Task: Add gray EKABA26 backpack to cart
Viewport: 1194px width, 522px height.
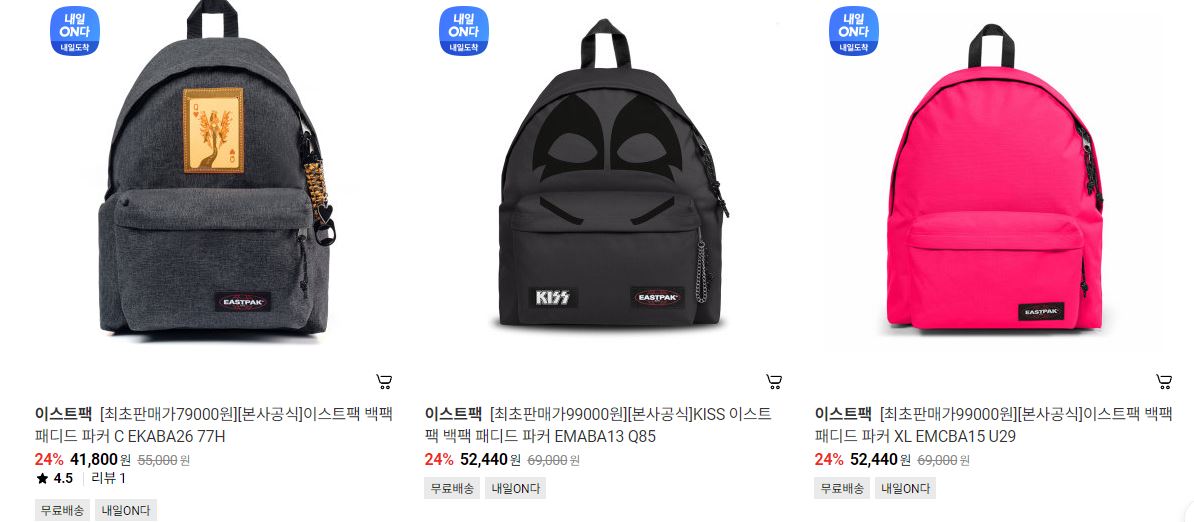Action: [x=385, y=381]
